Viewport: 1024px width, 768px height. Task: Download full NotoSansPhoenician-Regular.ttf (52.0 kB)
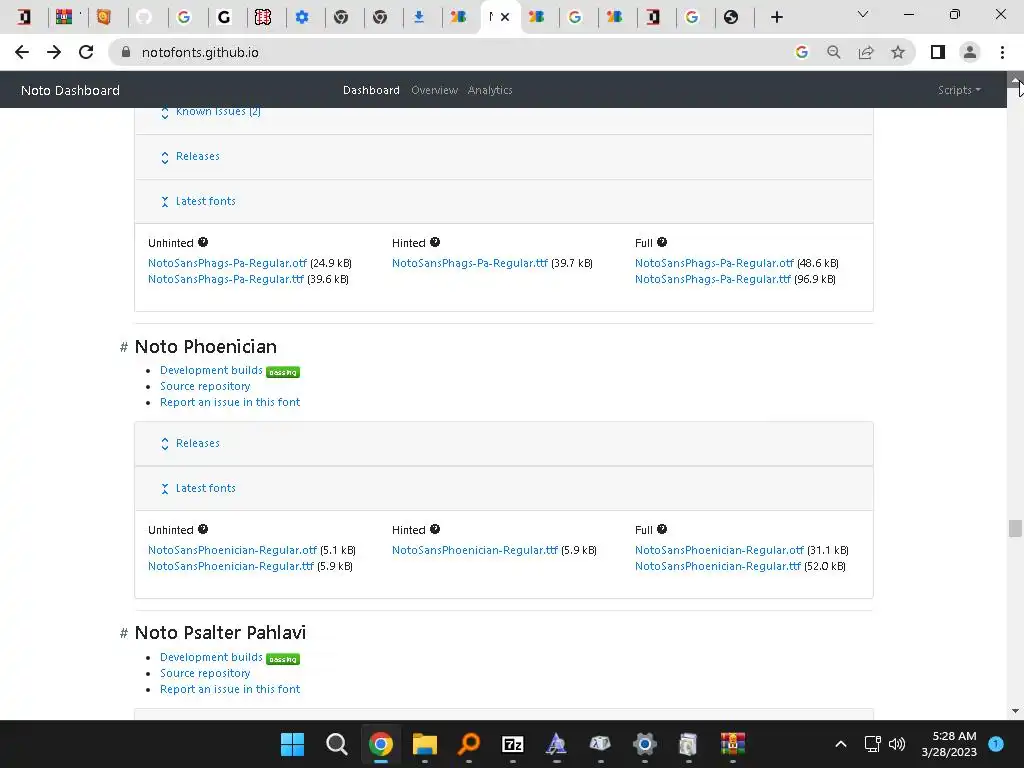click(718, 566)
